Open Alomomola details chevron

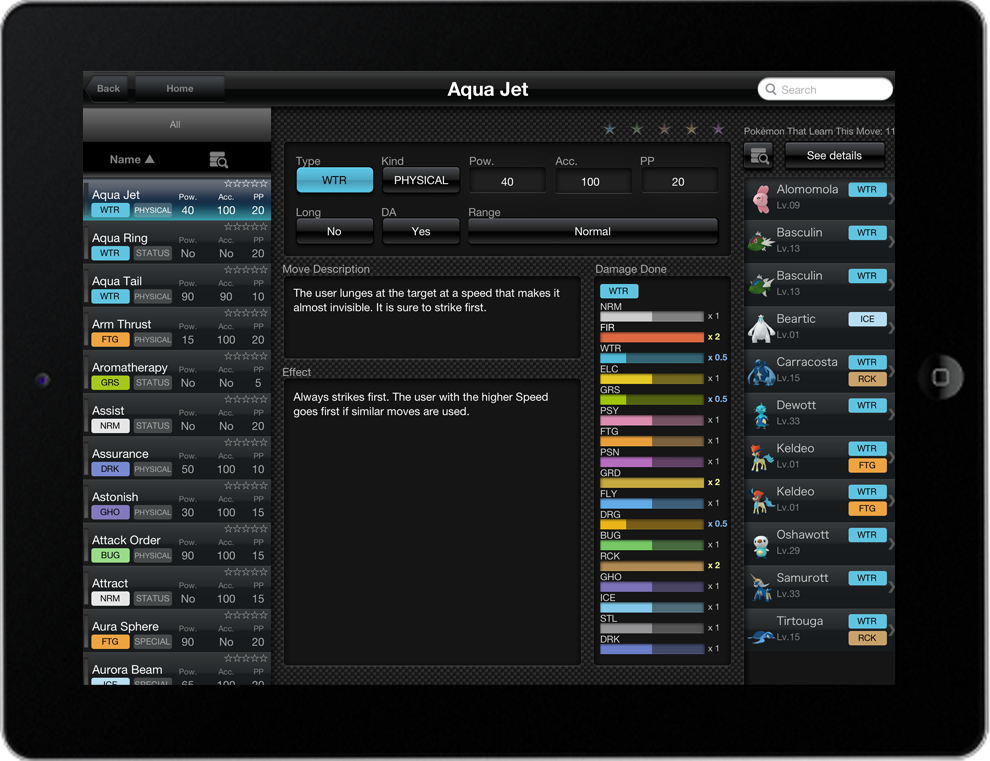pyautogui.click(x=891, y=199)
